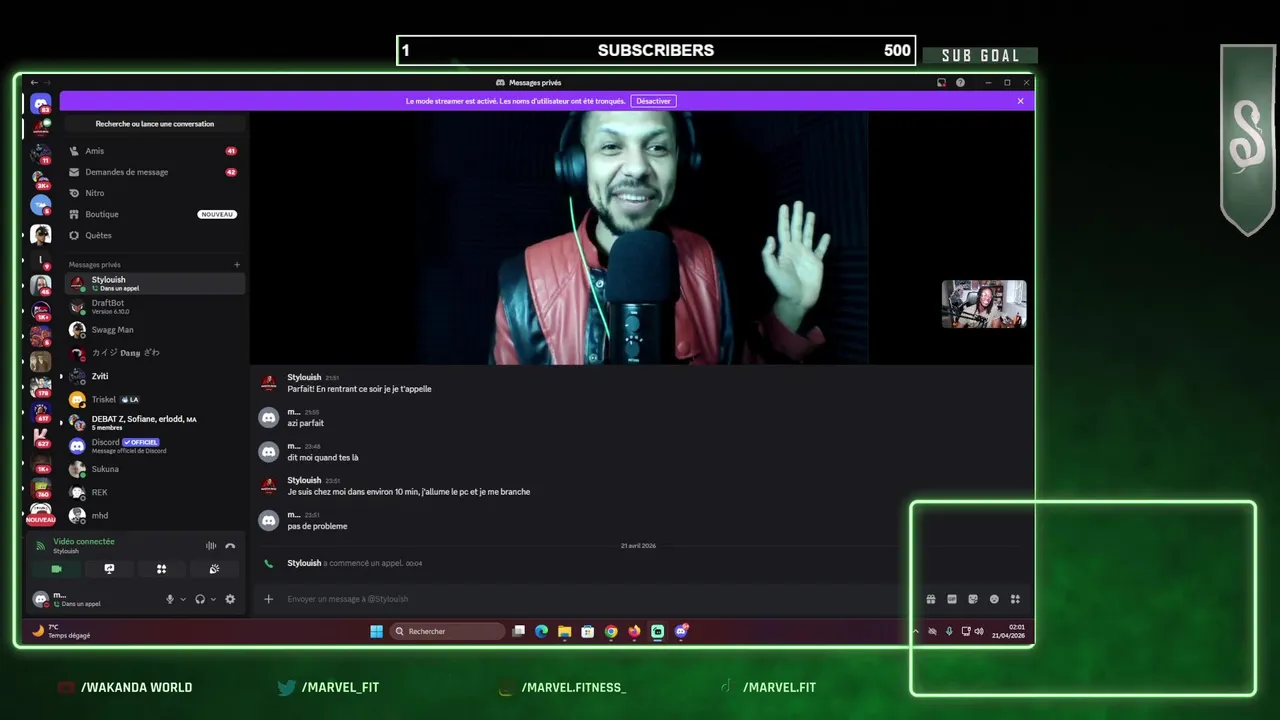The image size is (1280, 720).
Task: Start screen sharing in the call
Action: pos(109,569)
